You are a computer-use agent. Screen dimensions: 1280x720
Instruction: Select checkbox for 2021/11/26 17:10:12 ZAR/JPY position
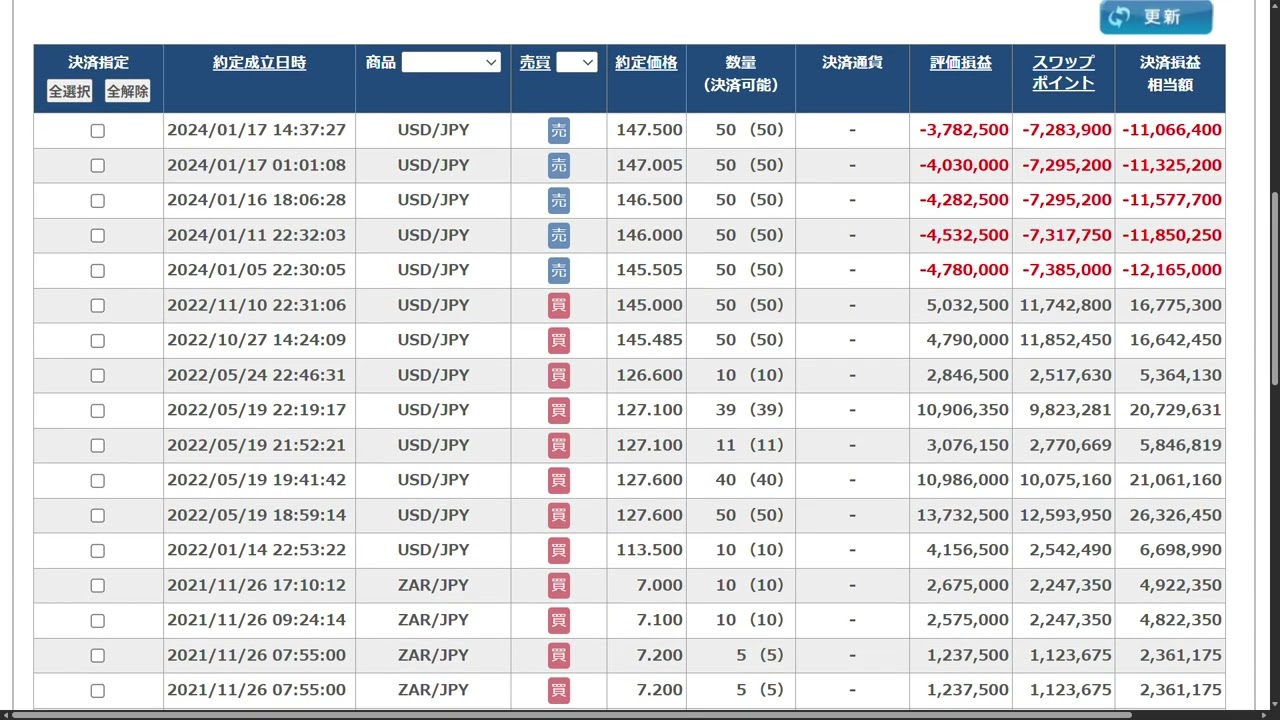97,586
